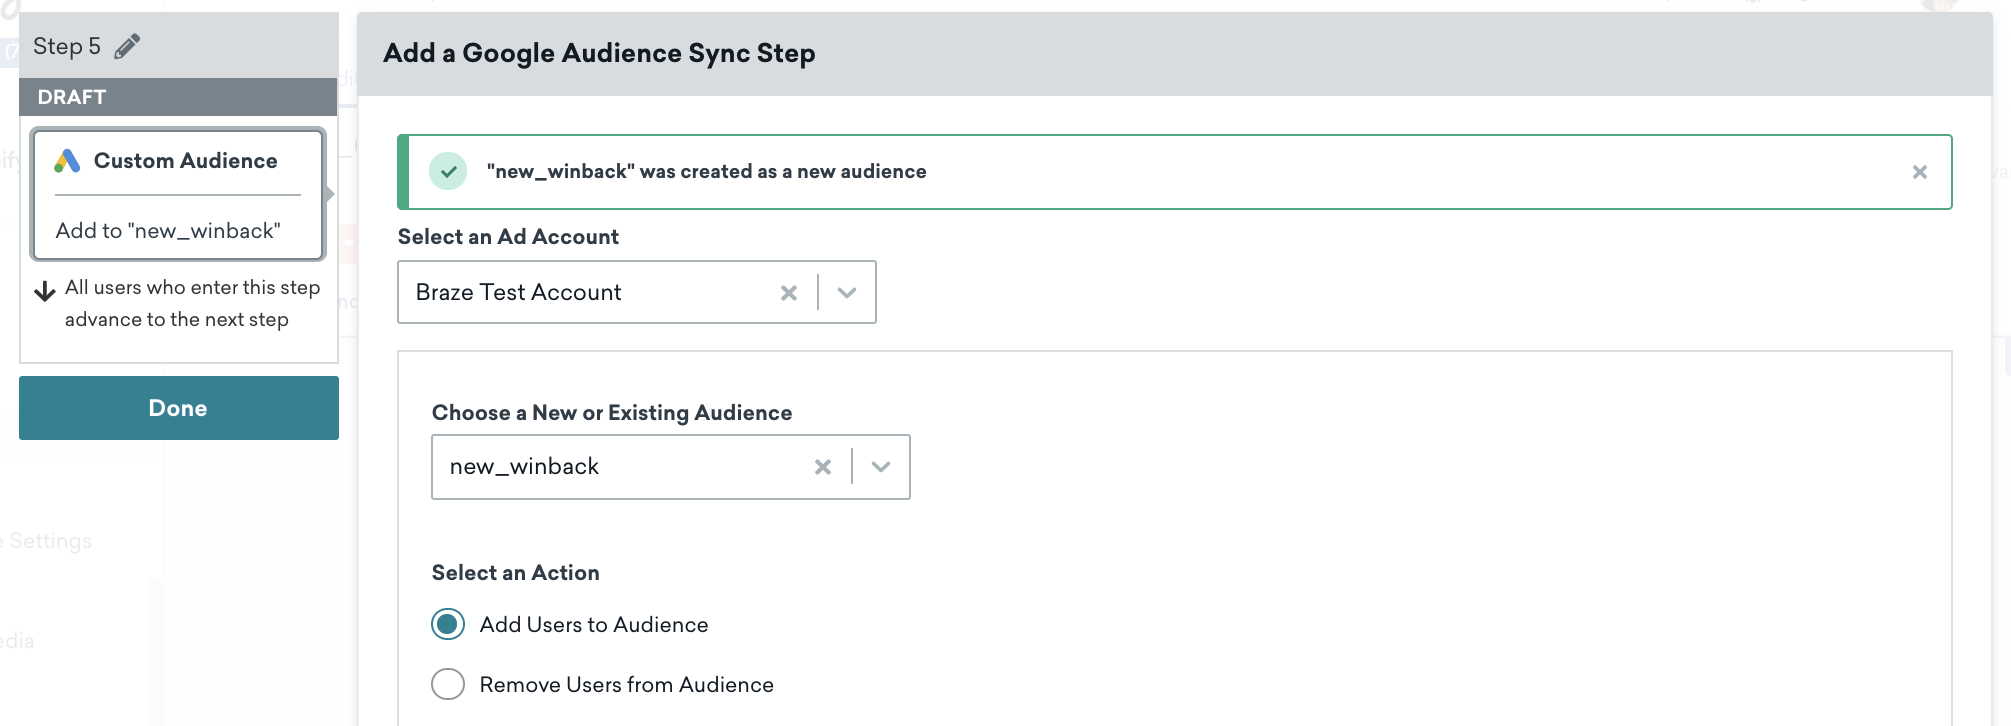The image size is (2011, 726).
Task: Click the Select an Ad Account label
Action: pyautogui.click(x=508, y=237)
